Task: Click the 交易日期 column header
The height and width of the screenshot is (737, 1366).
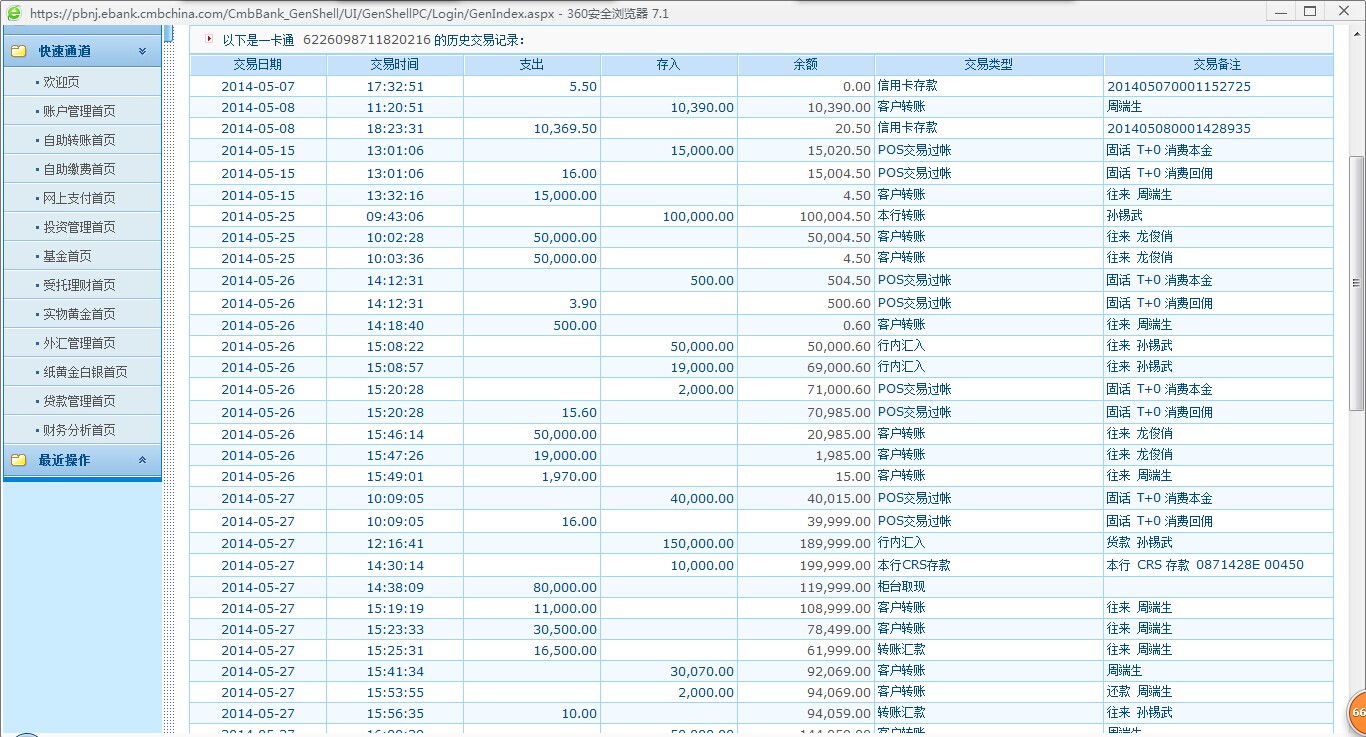Action: pos(258,64)
